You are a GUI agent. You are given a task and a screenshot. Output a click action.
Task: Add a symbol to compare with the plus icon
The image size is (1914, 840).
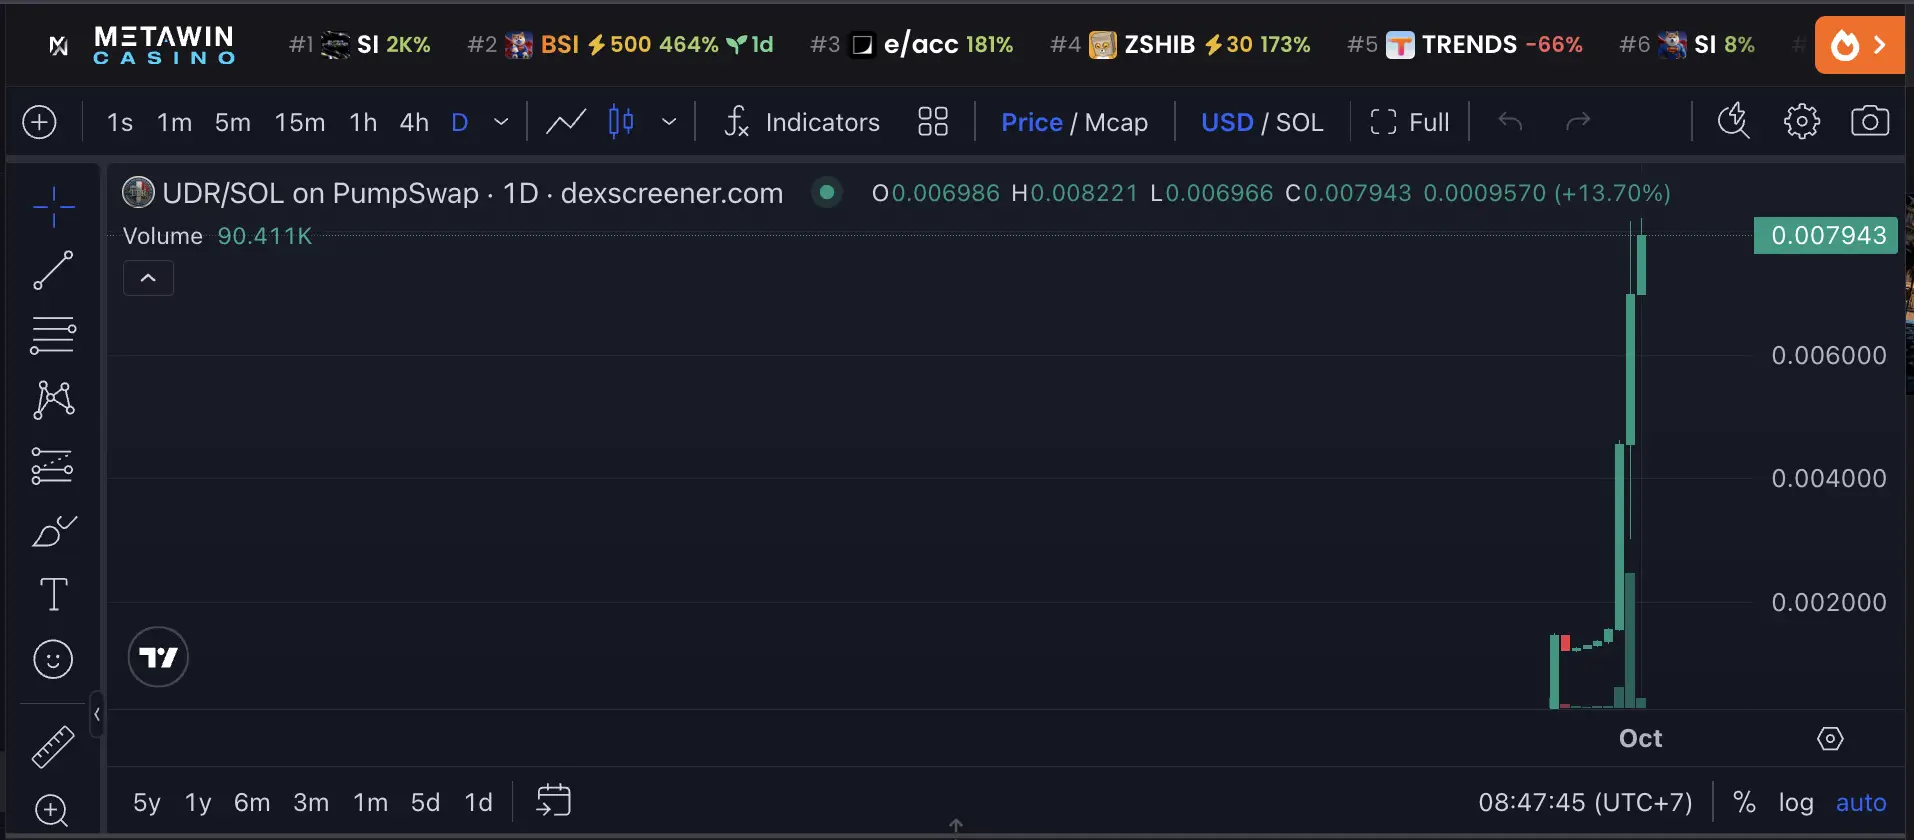tap(39, 122)
